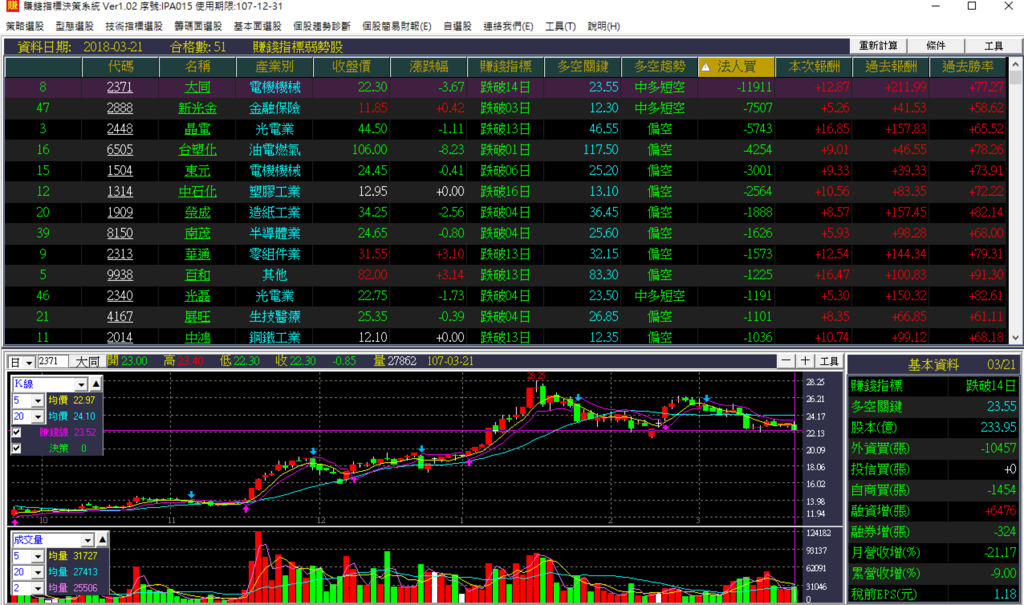This screenshot has height=605, width=1024.
Task: Click the stock list vertical scrollbar thumb
Action: point(1016,78)
